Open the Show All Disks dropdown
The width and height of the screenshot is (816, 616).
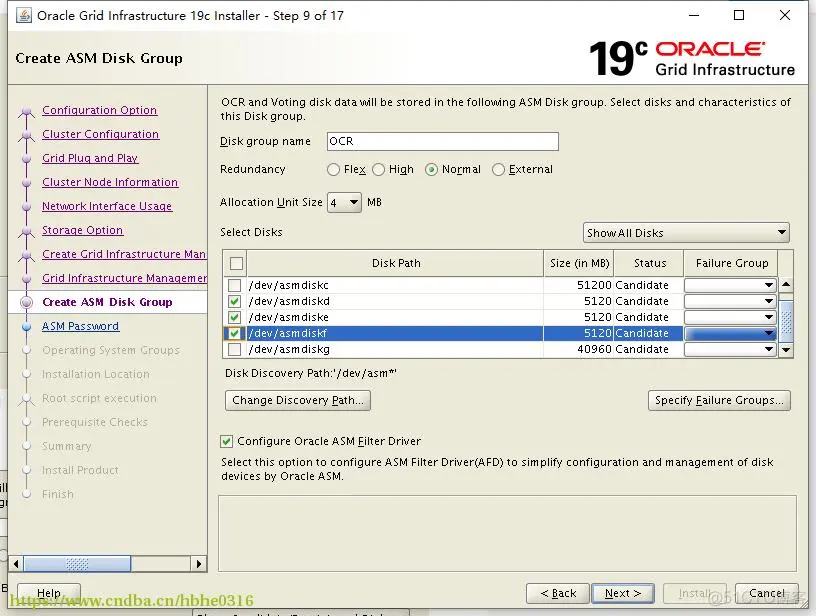point(686,233)
